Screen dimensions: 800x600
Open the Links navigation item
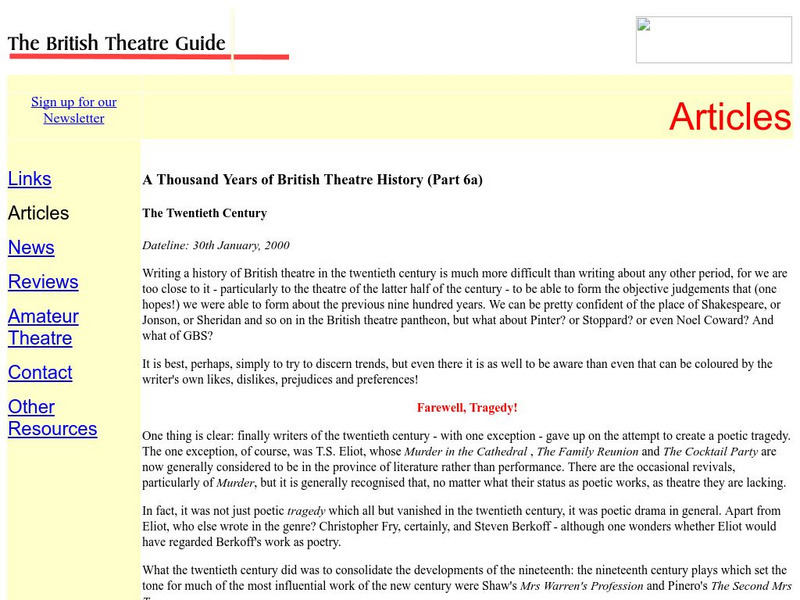coord(28,178)
